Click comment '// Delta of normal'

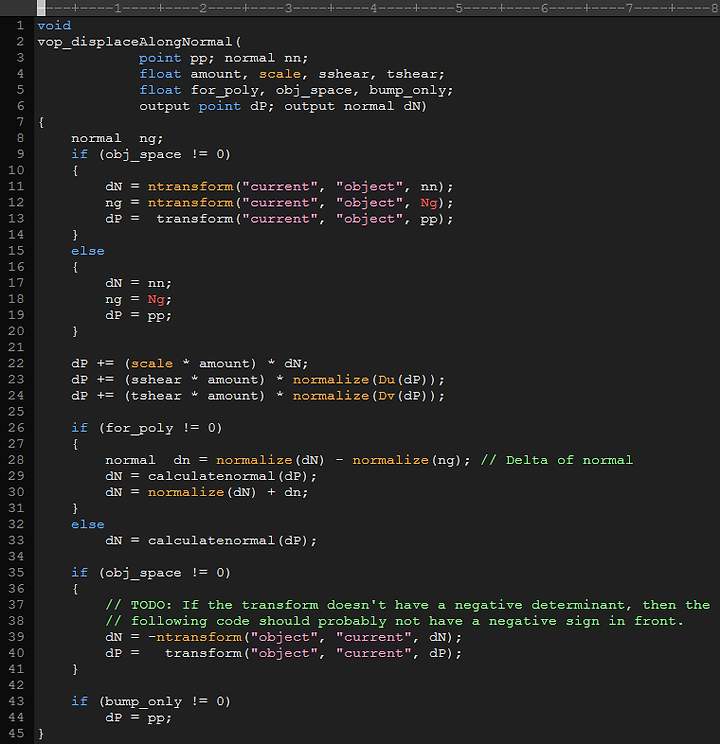557,460
